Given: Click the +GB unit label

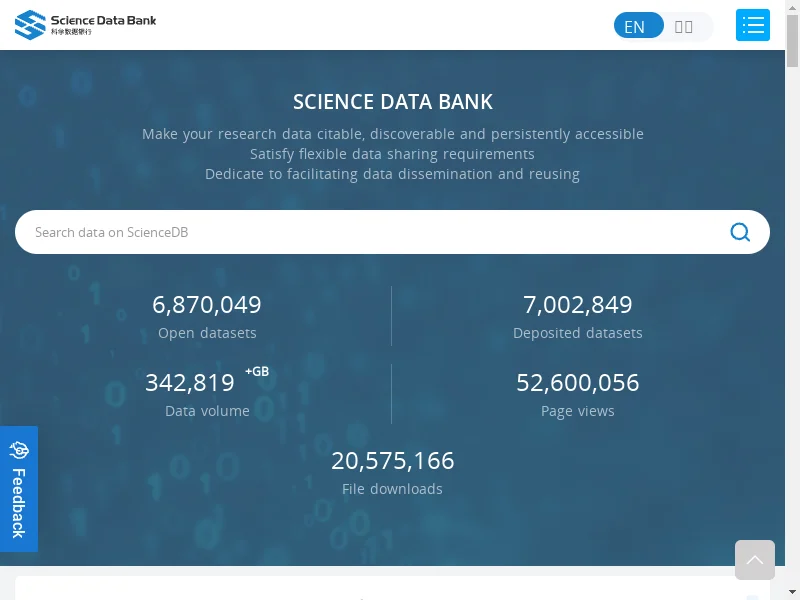Looking at the screenshot, I should (x=257, y=371).
